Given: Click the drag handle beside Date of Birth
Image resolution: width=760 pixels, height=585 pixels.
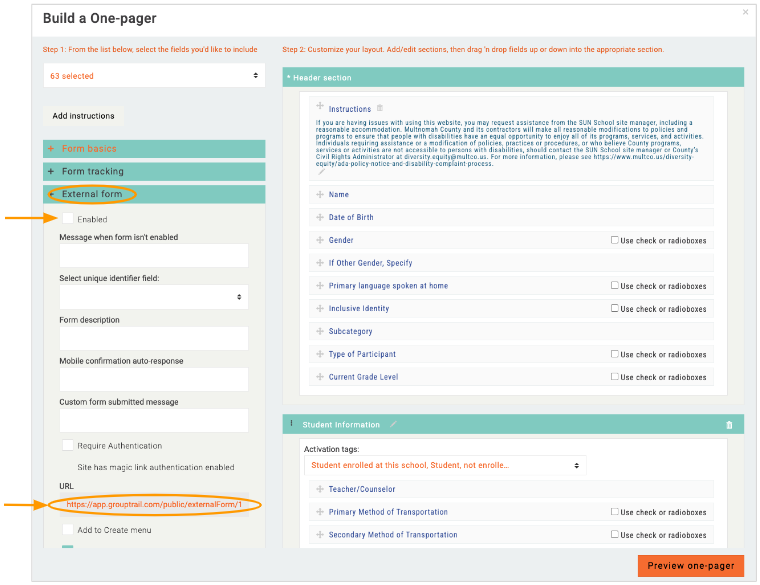Looking at the screenshot, I should coord(320,217).
